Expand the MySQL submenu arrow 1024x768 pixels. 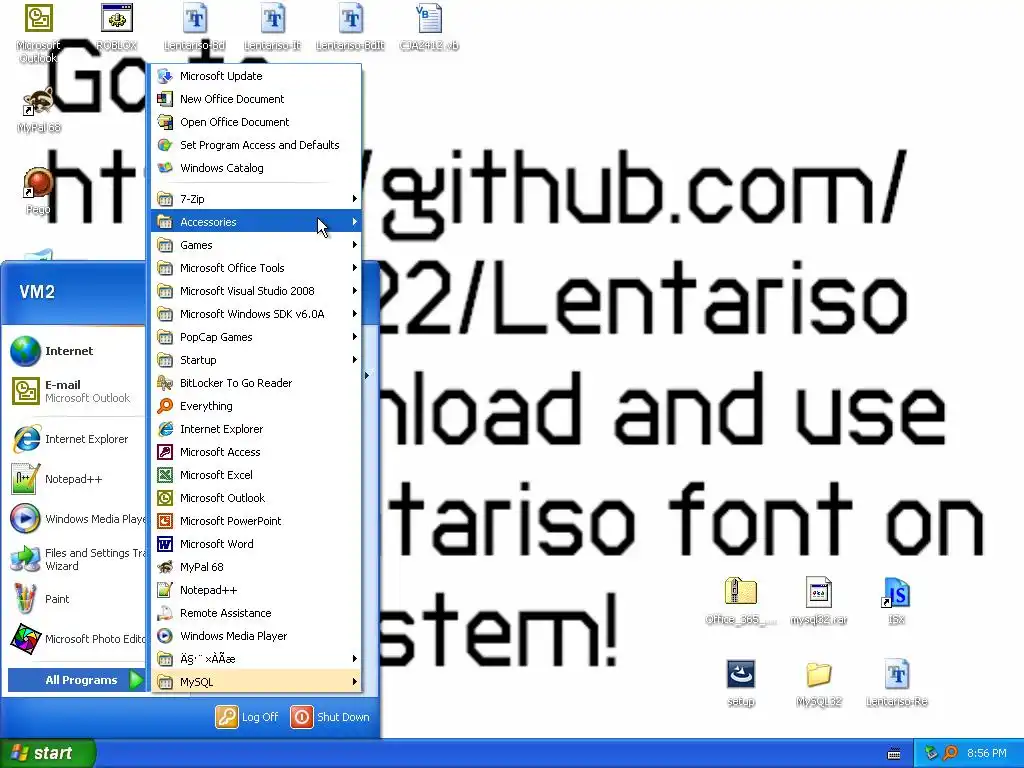(355, 682)
